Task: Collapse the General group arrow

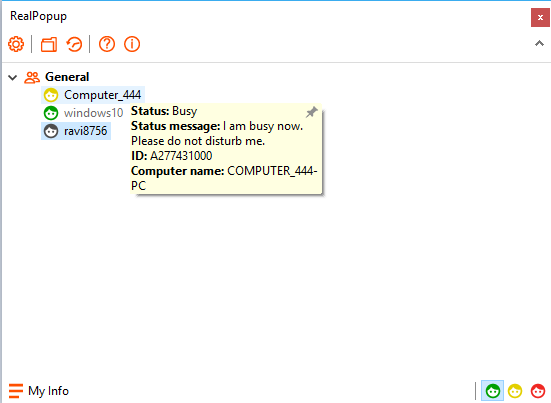Action: (x=13, y=77)
